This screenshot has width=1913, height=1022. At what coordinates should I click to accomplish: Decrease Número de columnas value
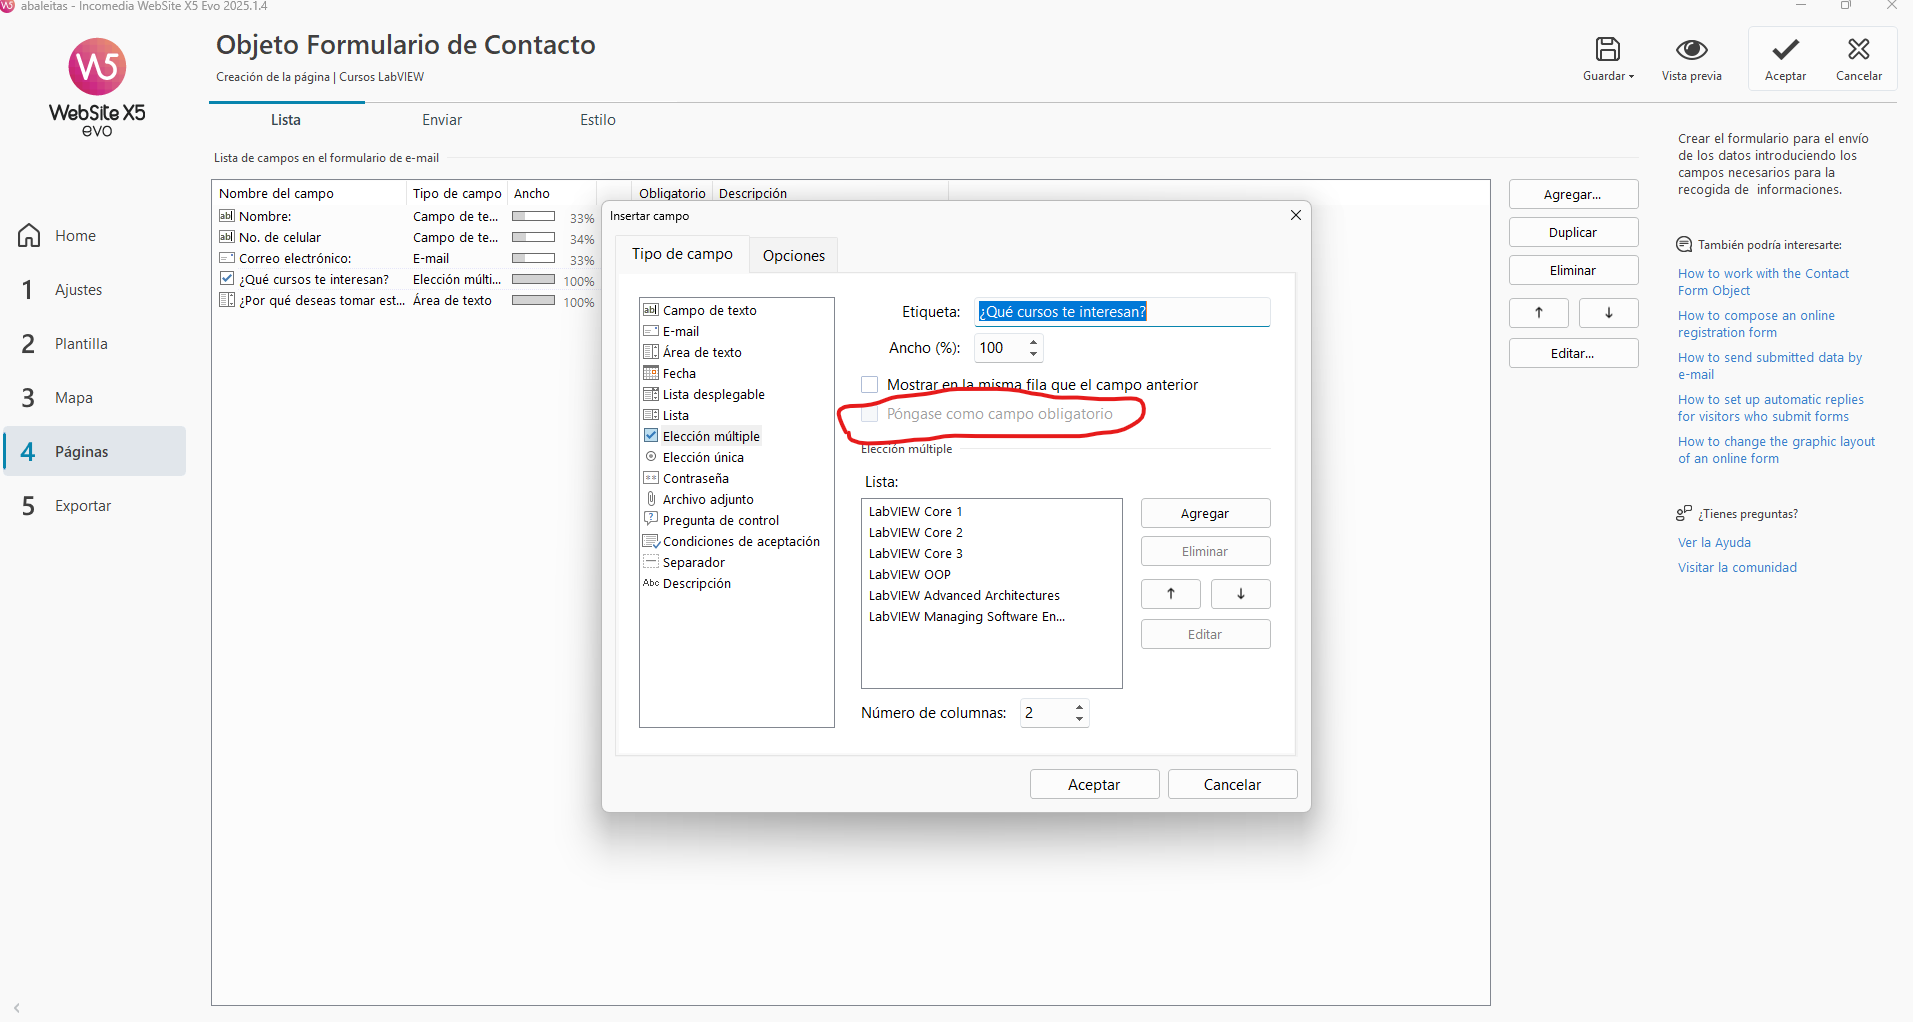click(x=1079, y=719)
